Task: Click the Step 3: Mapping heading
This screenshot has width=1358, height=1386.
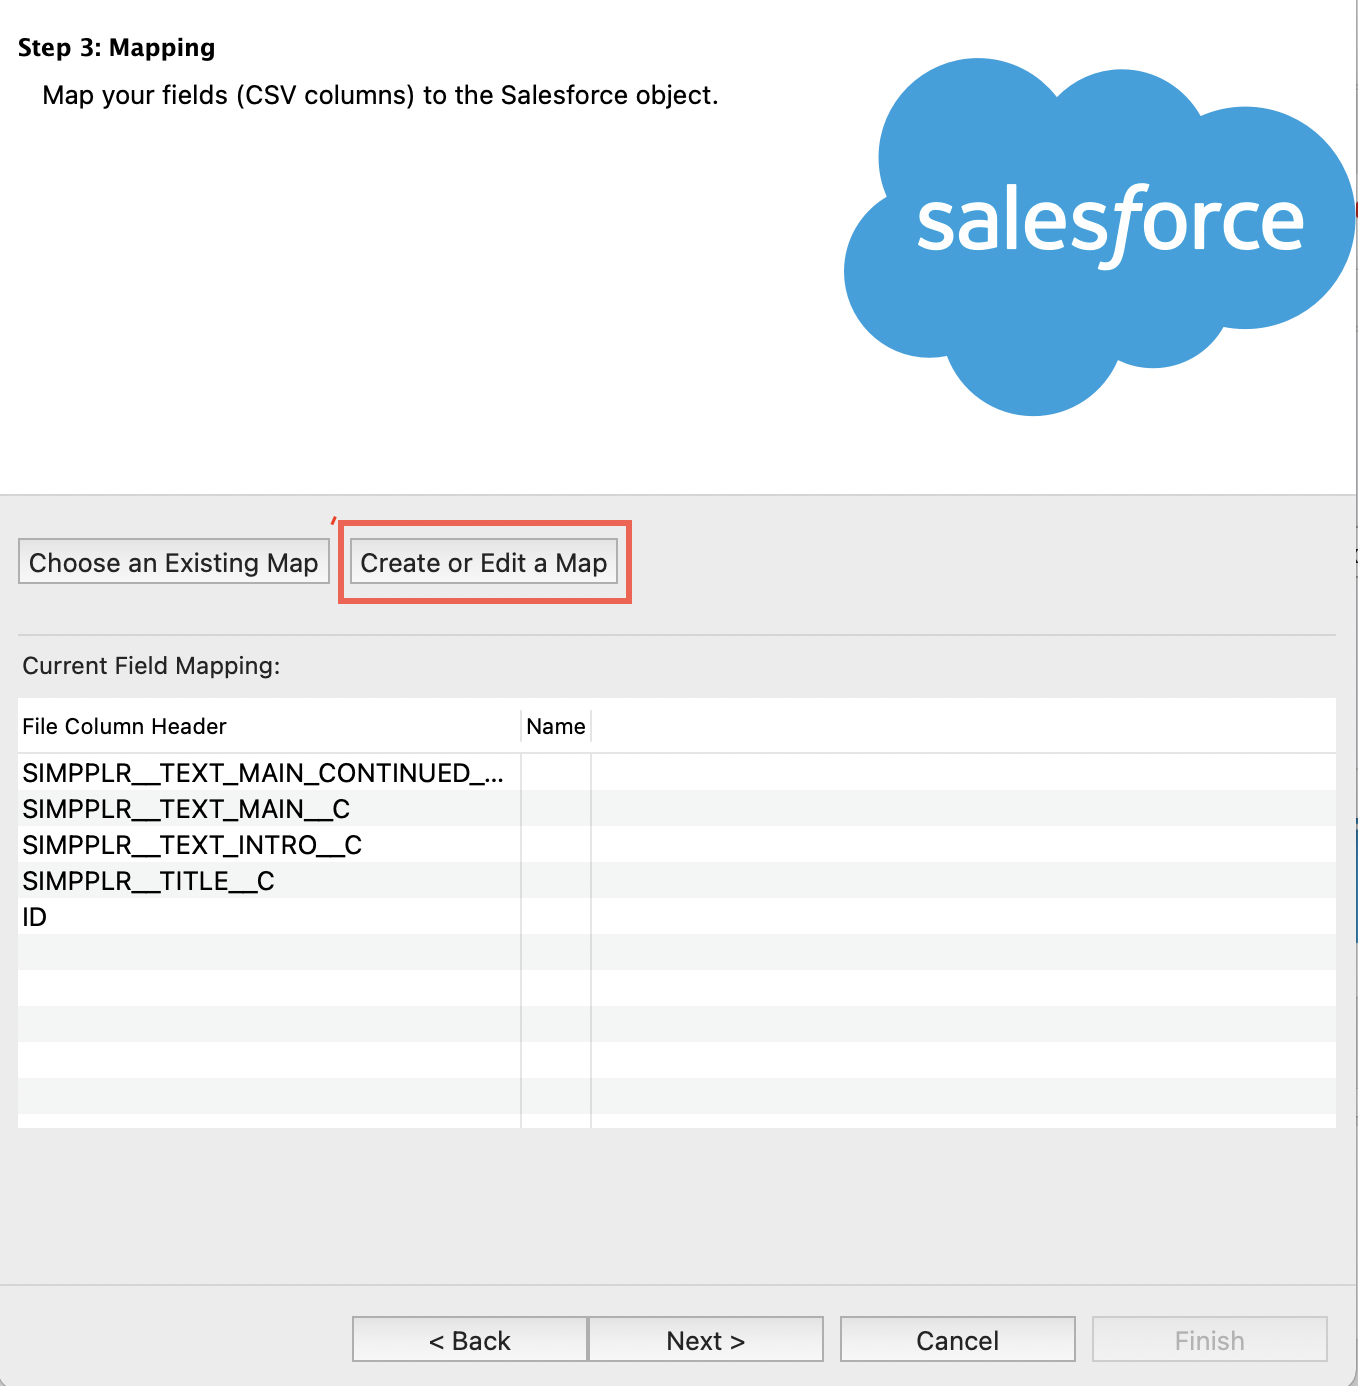Action: (117, 48)
